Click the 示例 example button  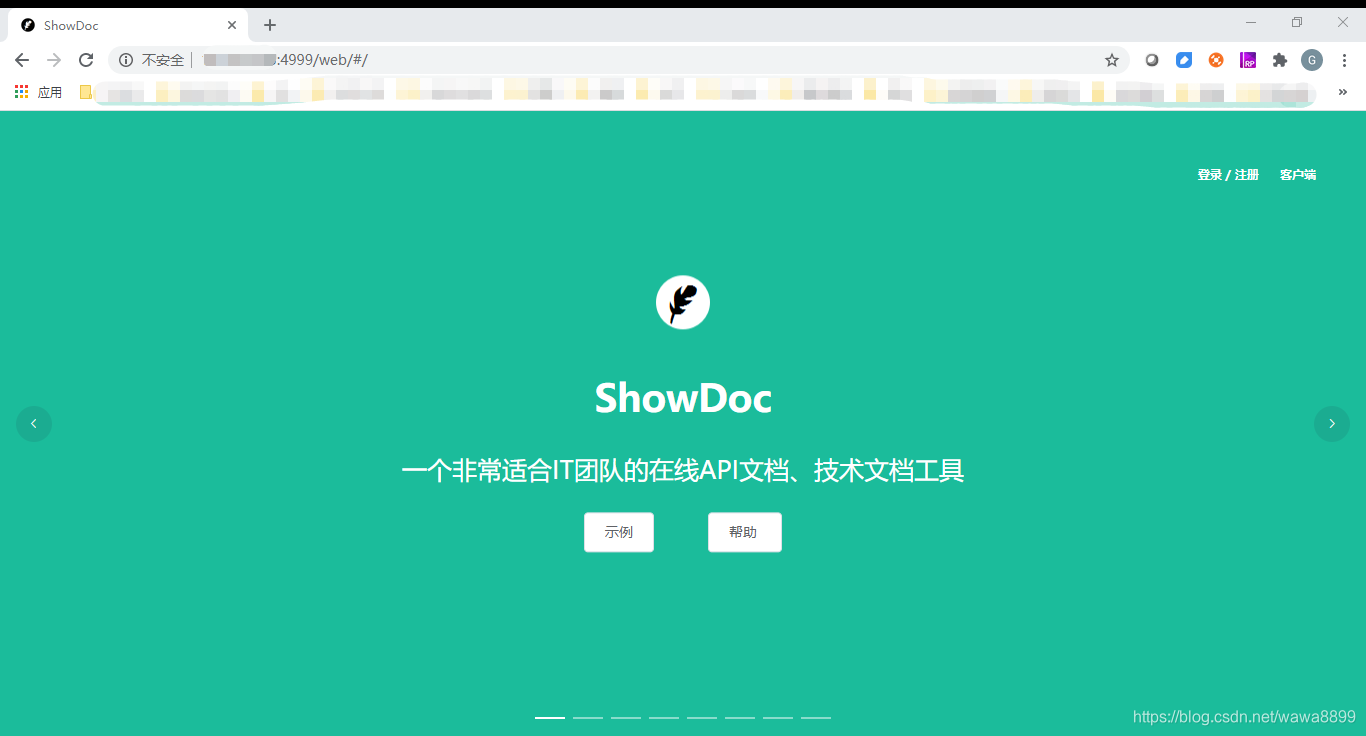(x=618, y=532)
